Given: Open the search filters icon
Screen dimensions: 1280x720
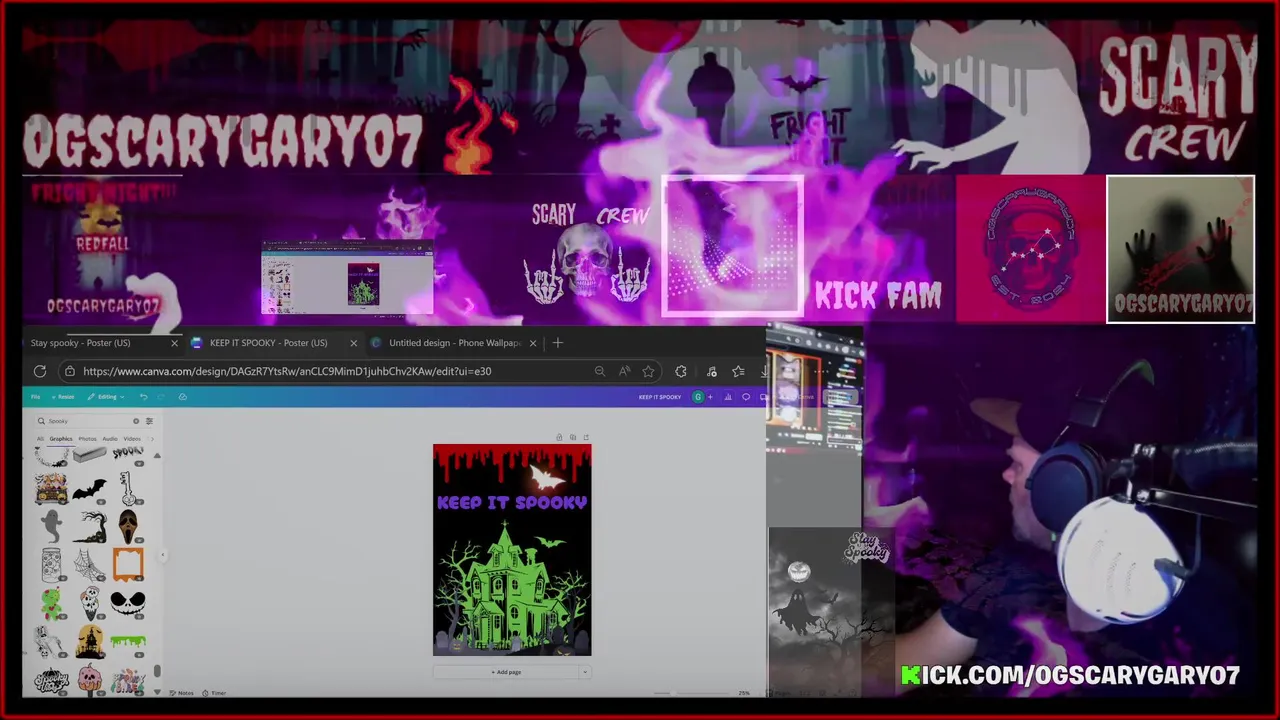Looking at the screenshot, I should (x=149, y=421).
